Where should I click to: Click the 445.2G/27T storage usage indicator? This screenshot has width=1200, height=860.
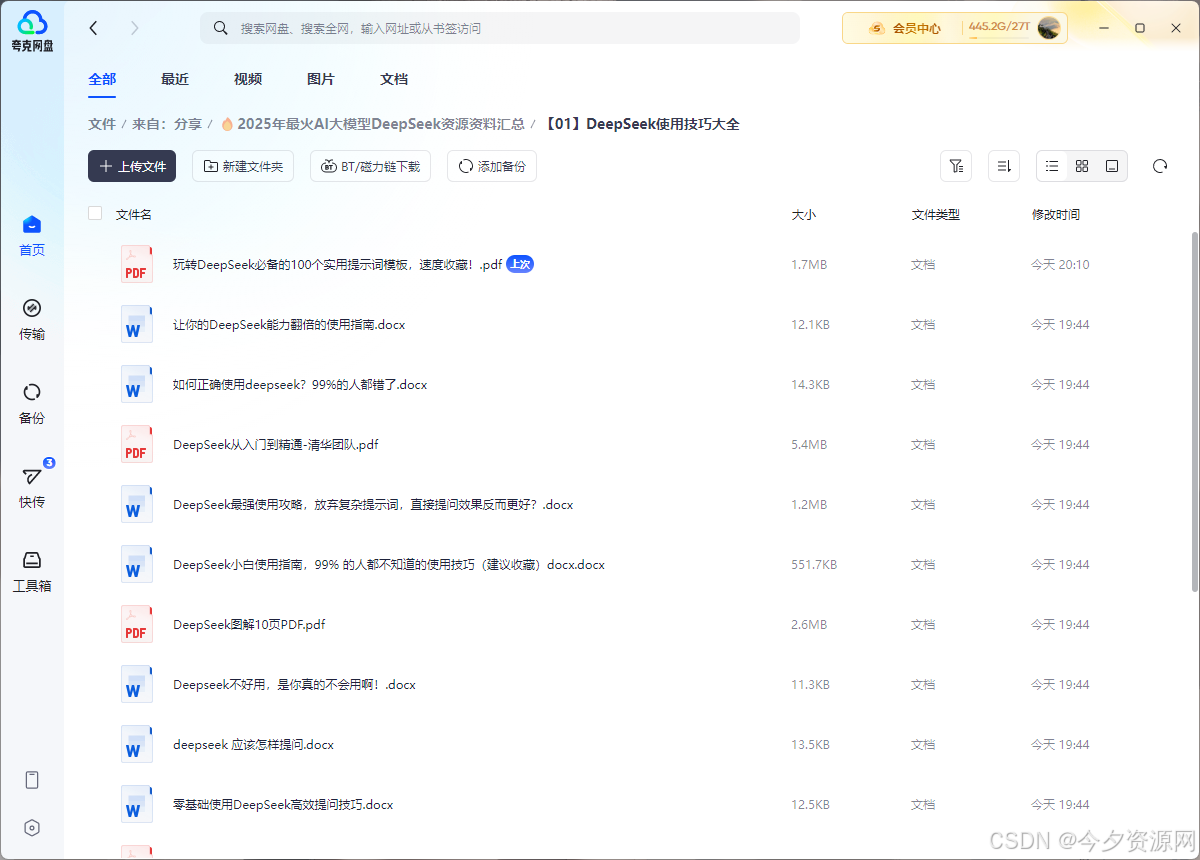[999, 27]
